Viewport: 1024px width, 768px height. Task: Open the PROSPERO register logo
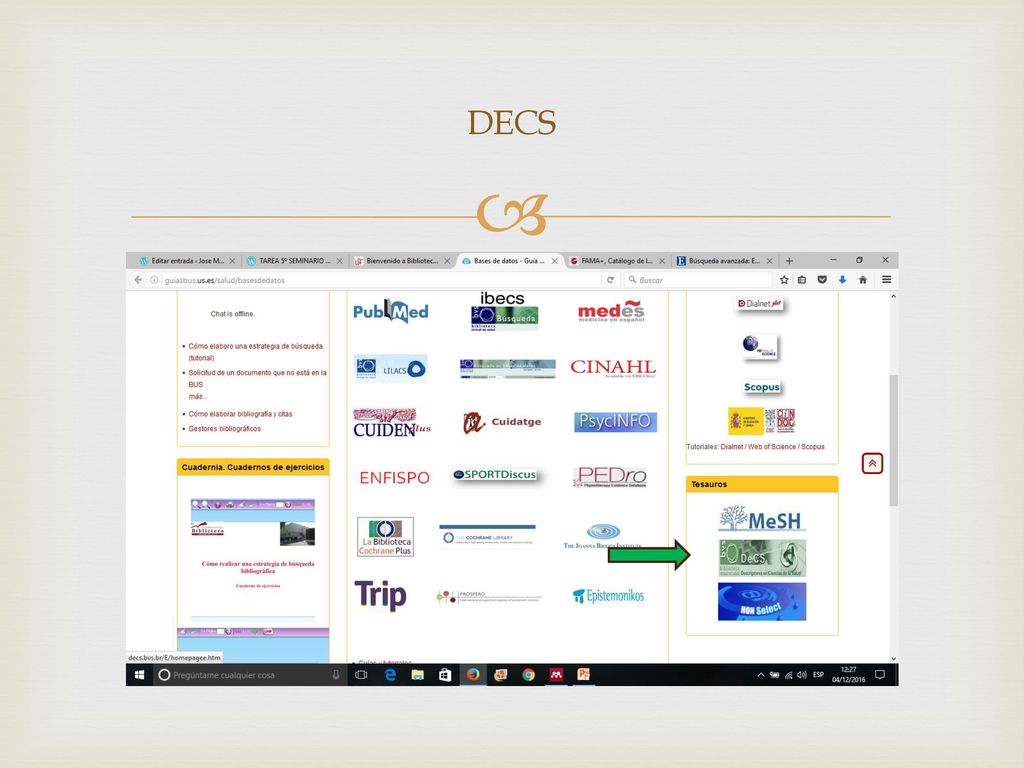(x=488, y=596)
